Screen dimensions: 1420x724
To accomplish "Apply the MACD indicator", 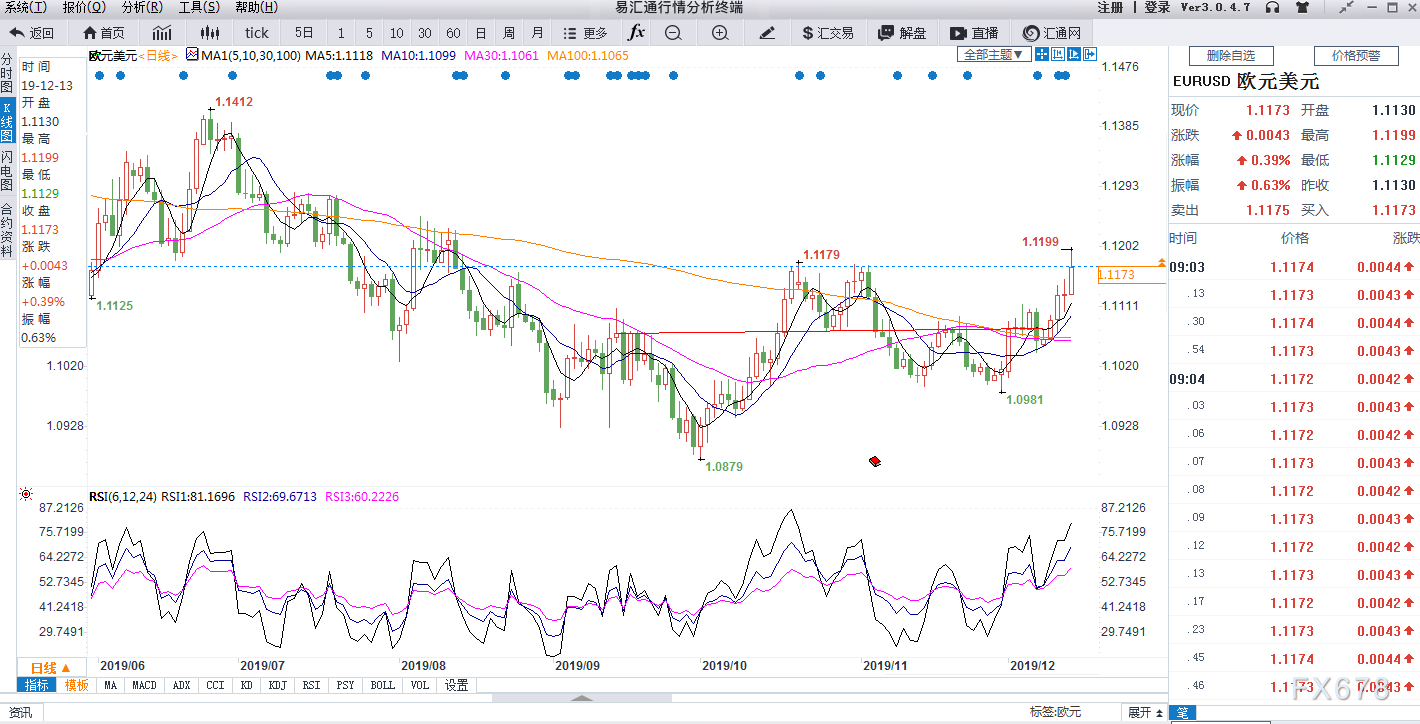I will [x=144, y=685].
